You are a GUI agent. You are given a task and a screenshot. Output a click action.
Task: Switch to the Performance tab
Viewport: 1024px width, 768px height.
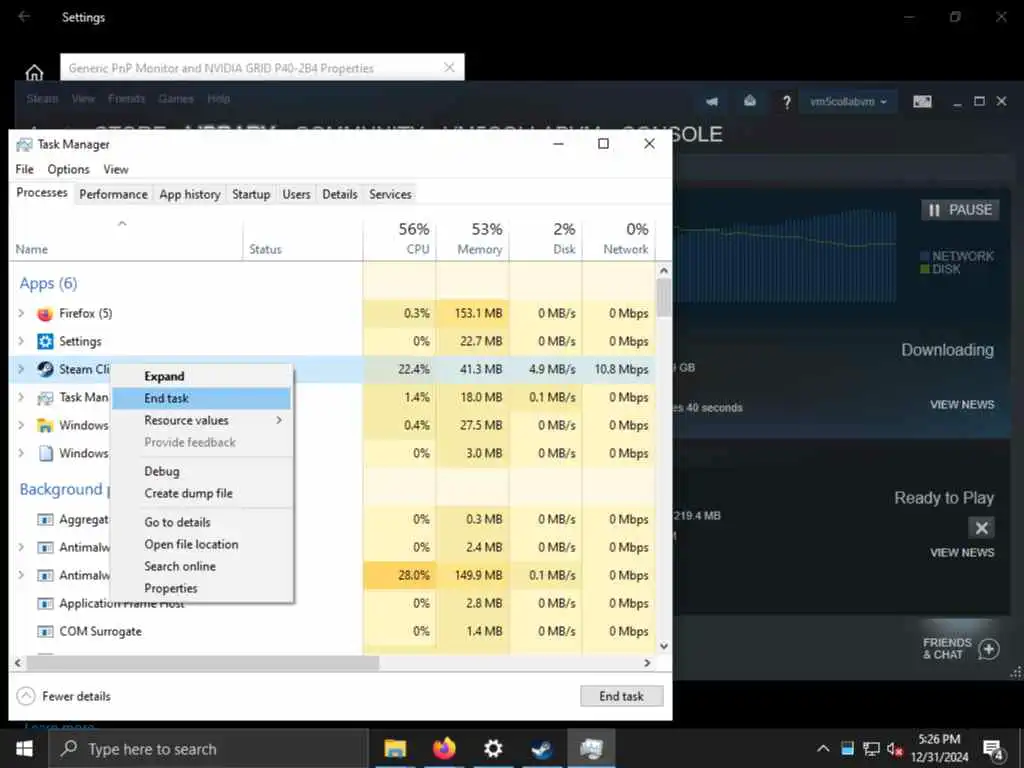click(113, 194)
